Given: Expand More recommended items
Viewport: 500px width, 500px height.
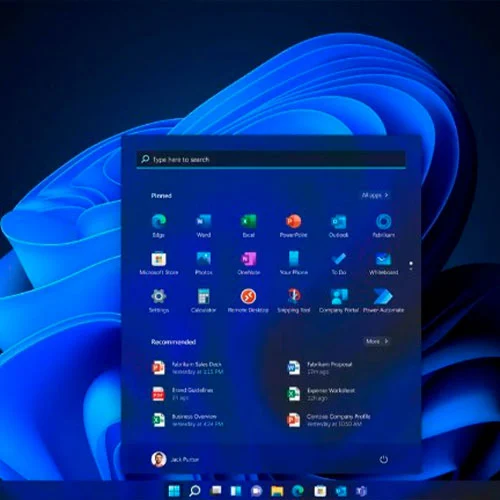Looking at the screenshot, I should [377, 341].
